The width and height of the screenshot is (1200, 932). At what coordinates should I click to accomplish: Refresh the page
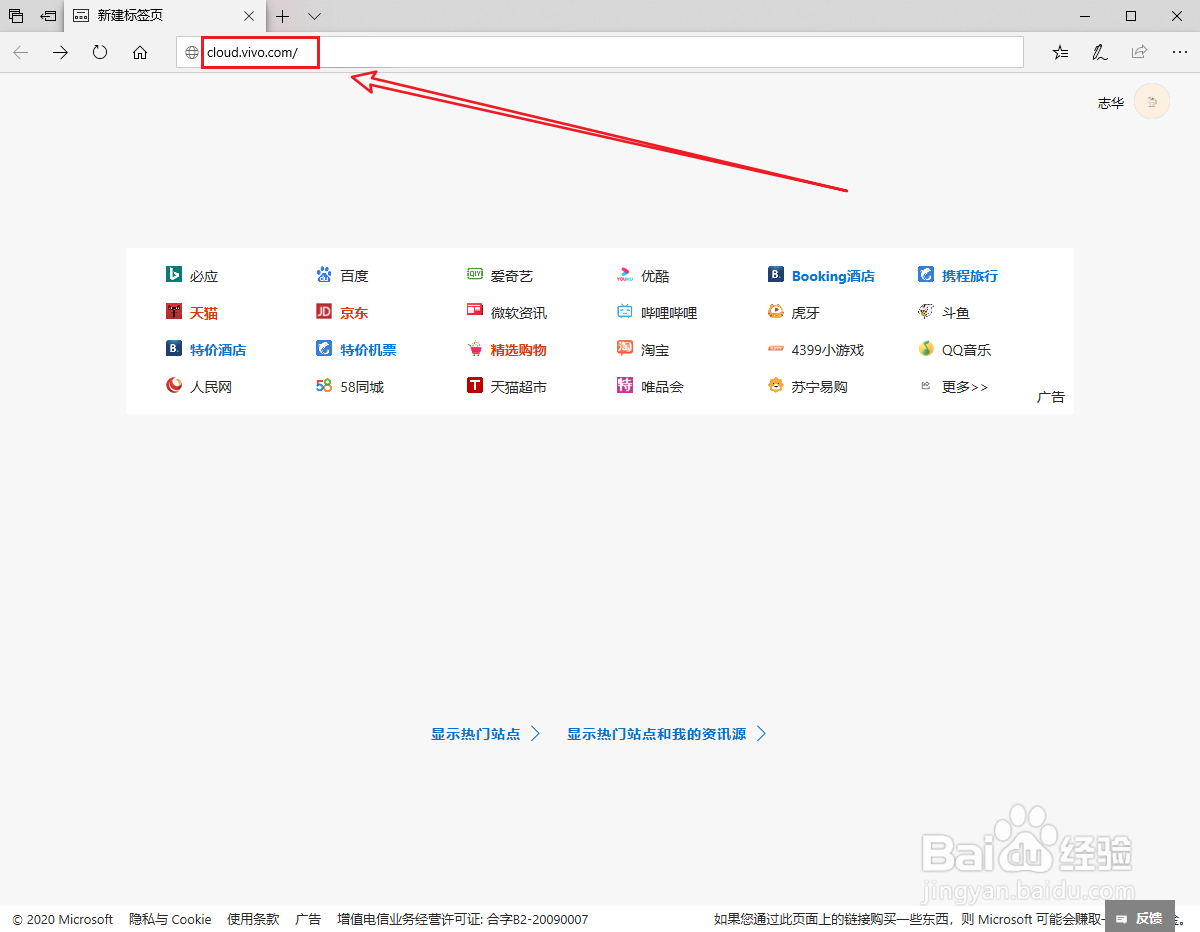click(x=100, y=53)
